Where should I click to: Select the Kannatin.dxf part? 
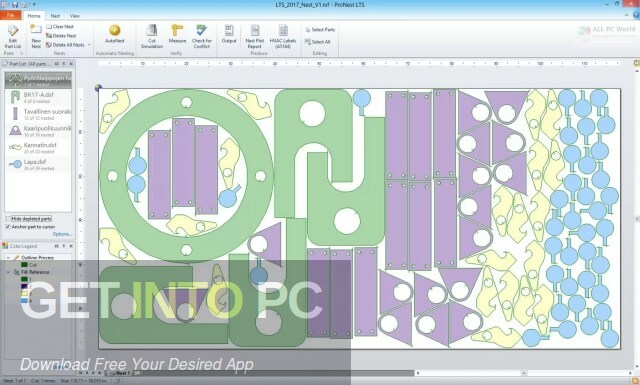38,148
